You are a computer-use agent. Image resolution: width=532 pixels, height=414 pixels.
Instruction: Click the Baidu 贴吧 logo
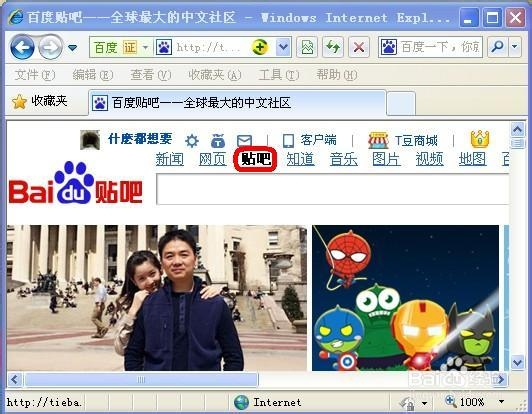point(75,183)
